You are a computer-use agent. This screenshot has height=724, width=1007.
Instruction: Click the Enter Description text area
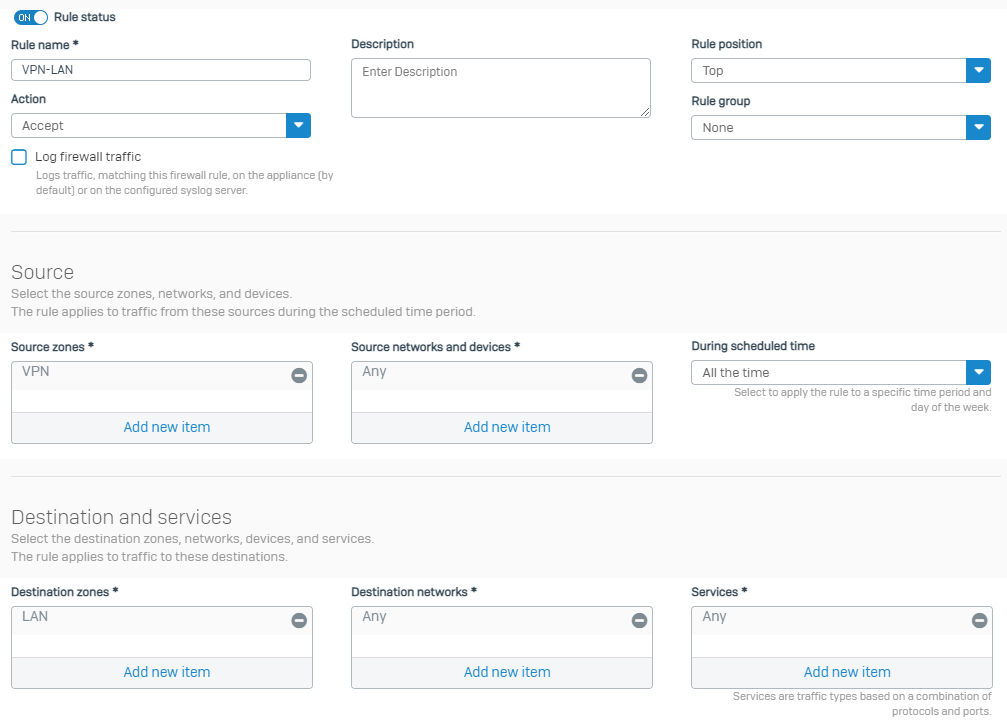(x=500, y=88)
